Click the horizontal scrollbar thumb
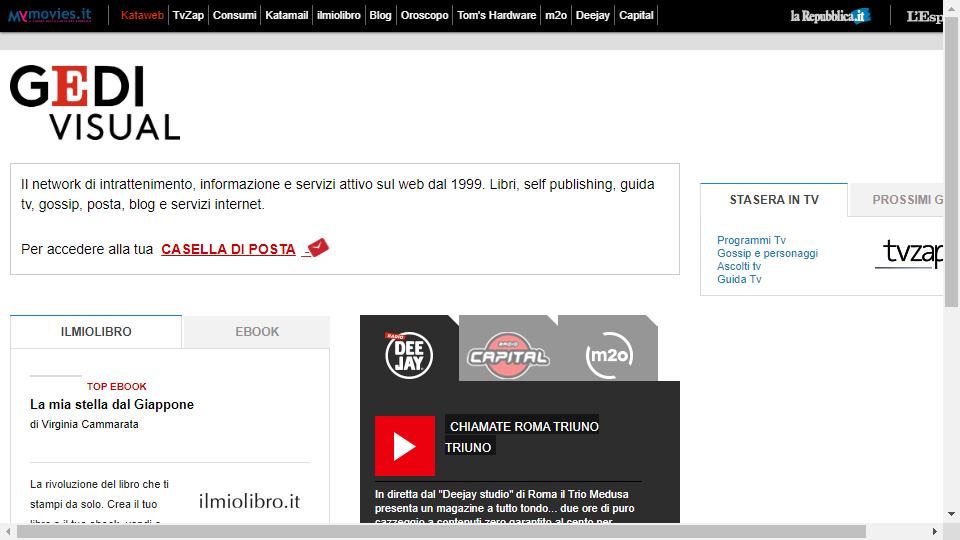The height and width of the screenshot is (540, 960). click(x=441, y=531)
